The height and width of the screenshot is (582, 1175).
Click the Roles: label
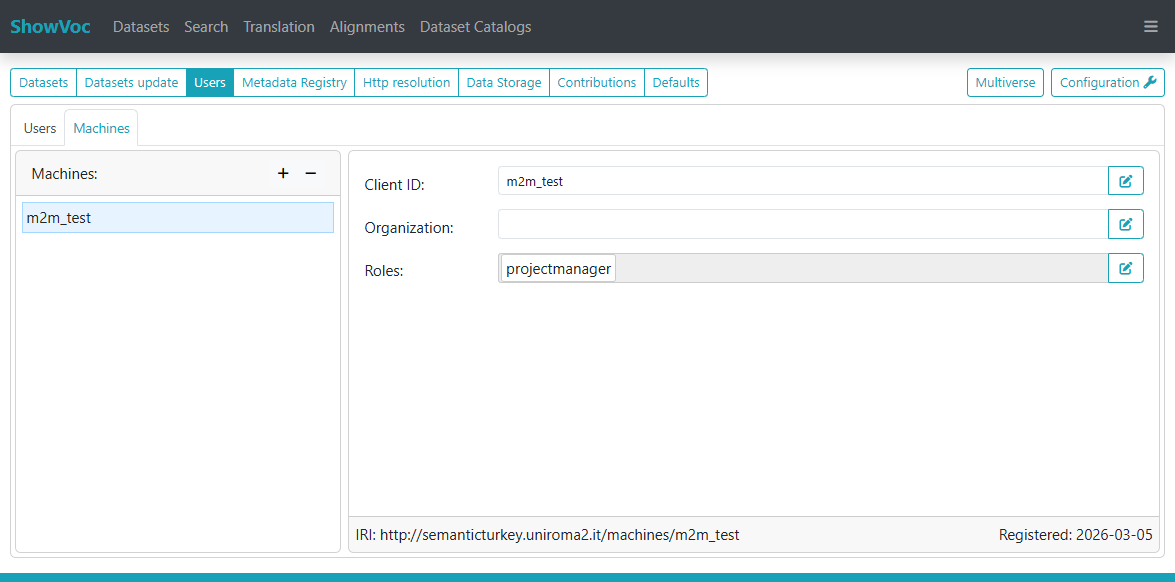(384, 271)
